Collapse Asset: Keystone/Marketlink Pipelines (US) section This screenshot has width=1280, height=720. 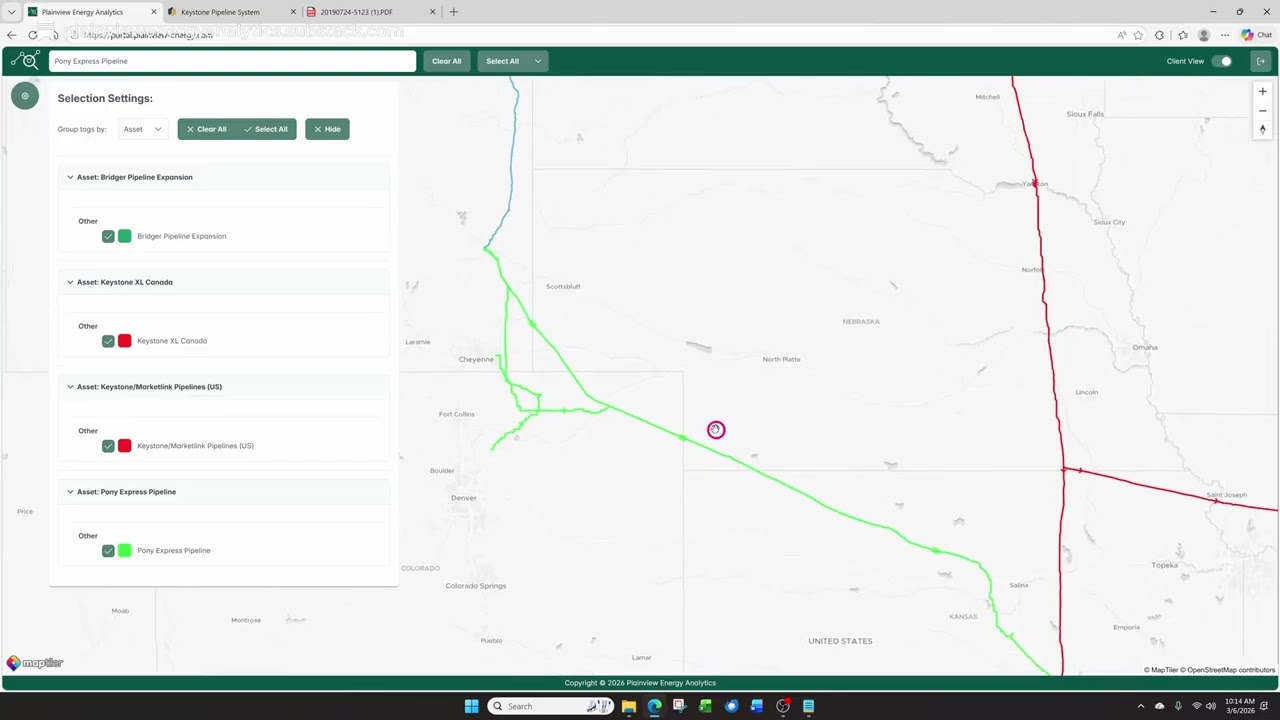click(x=70, y=387)
